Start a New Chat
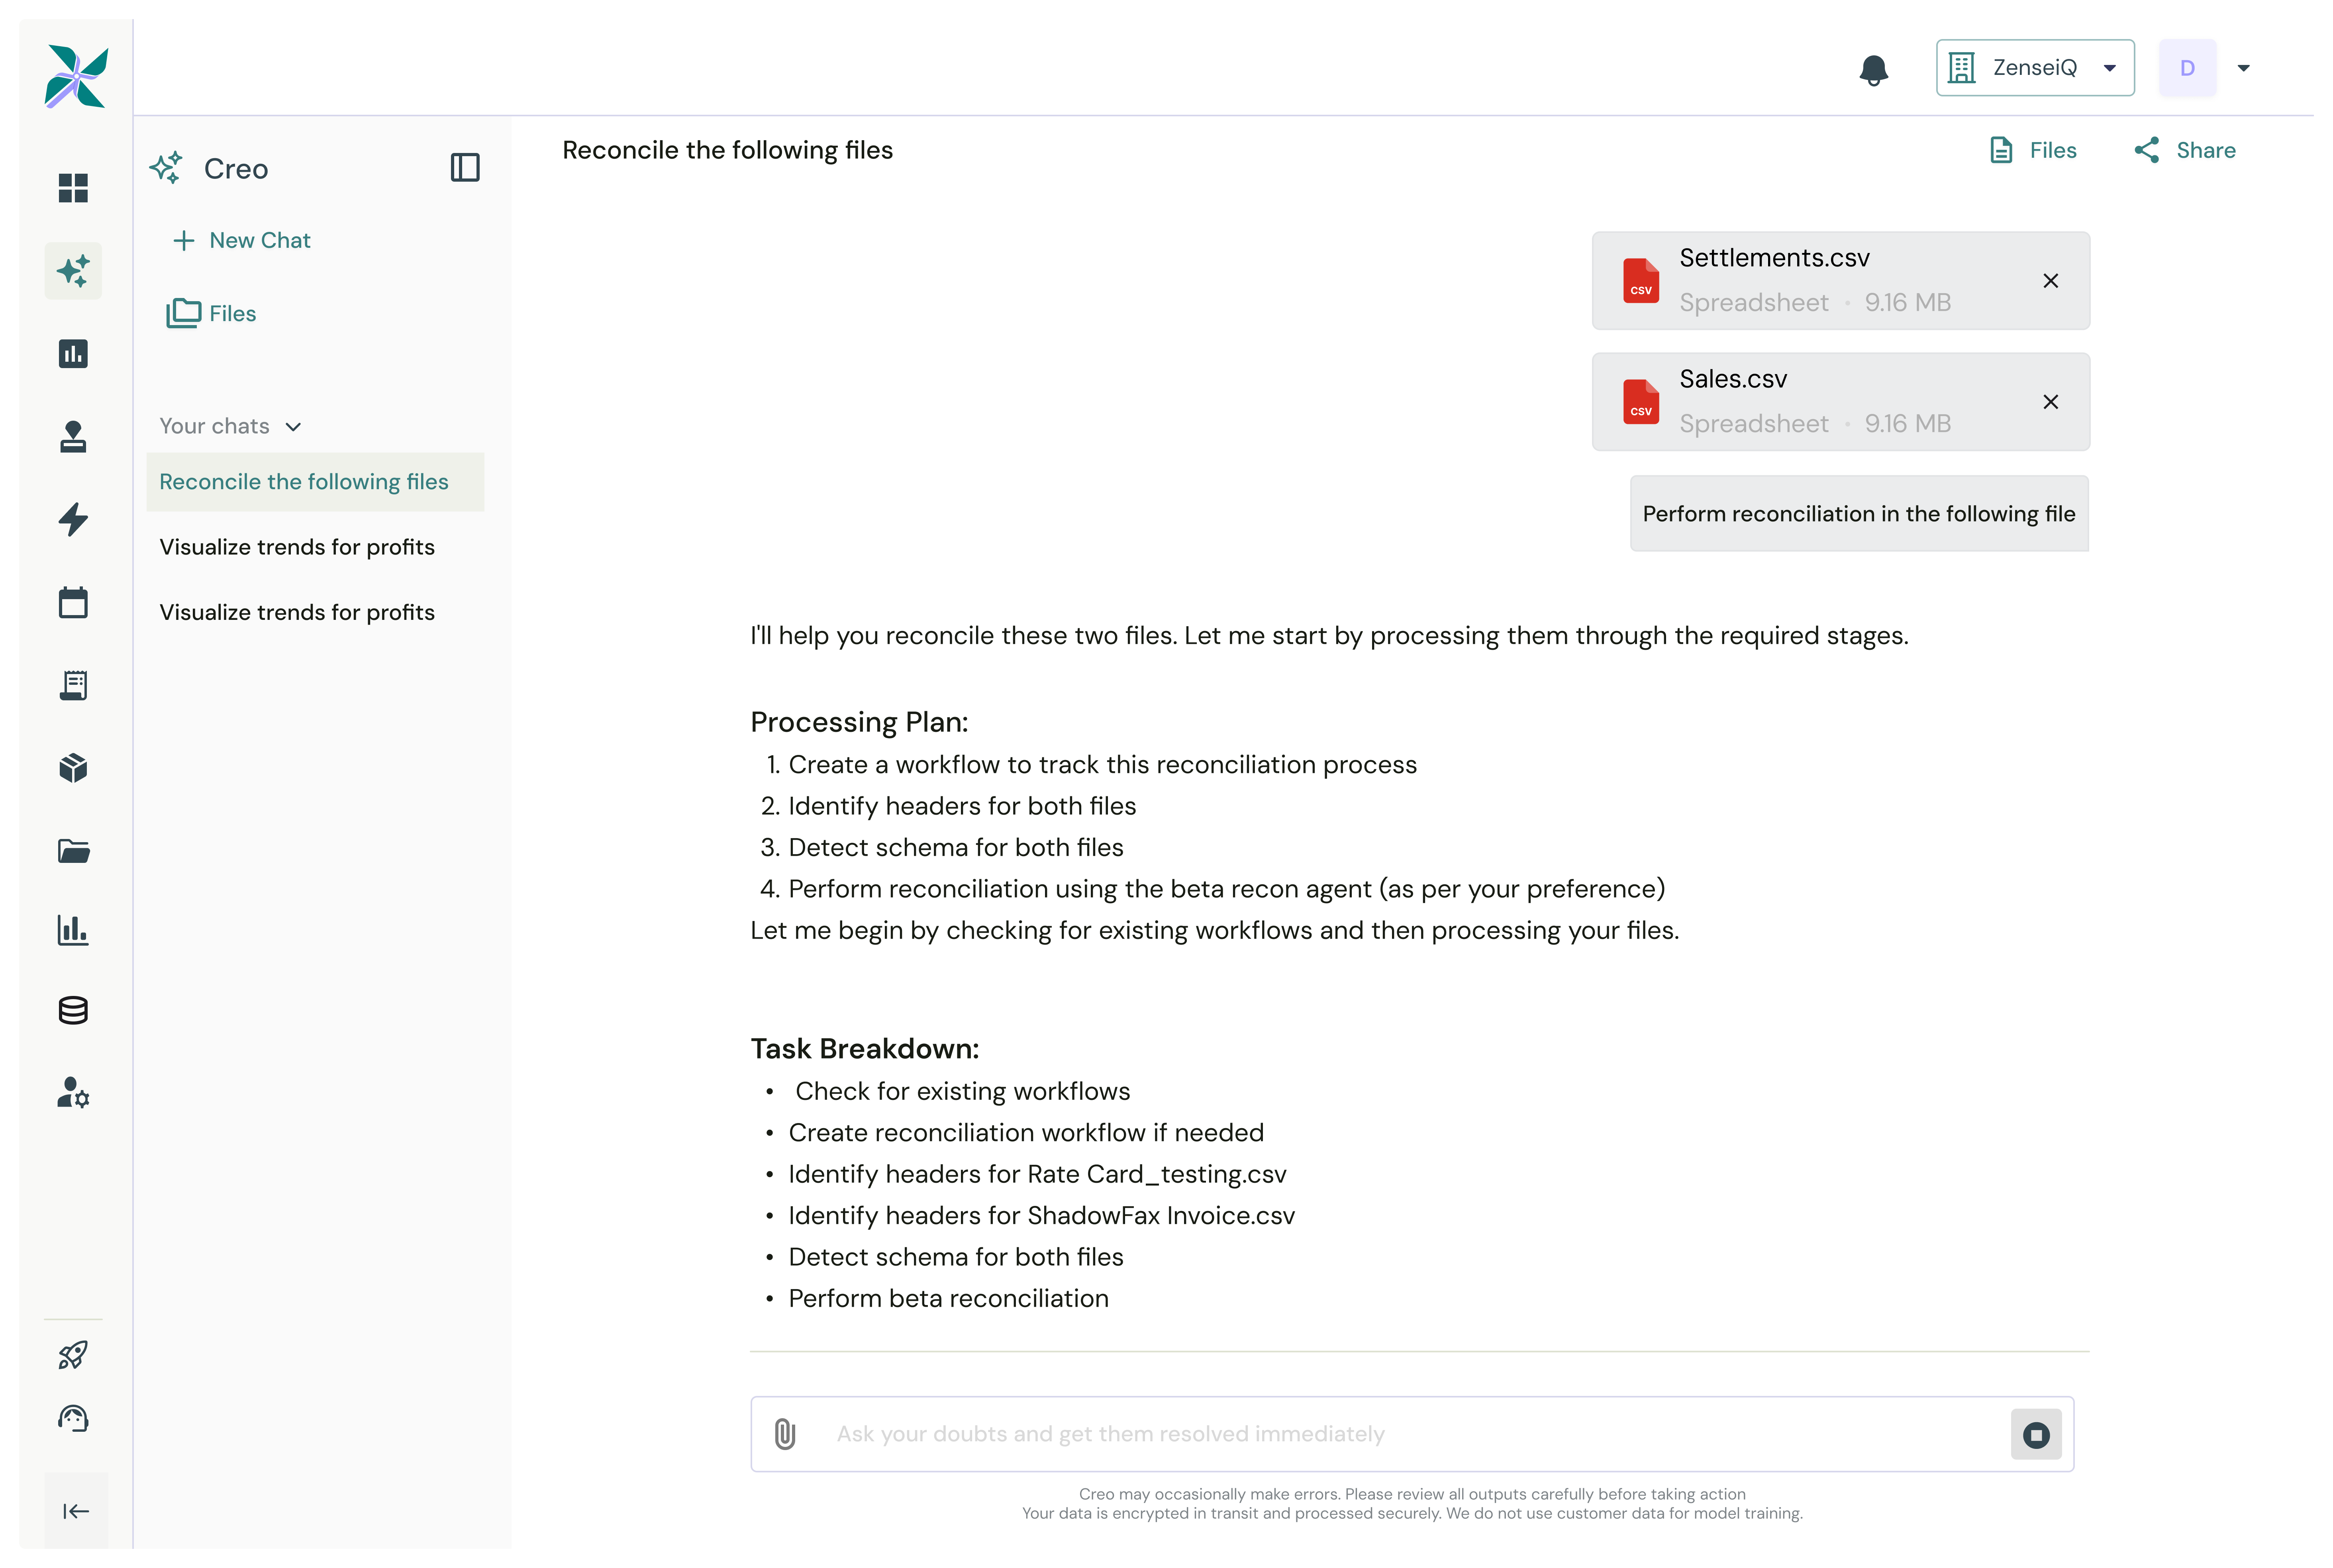The image size is (2333, 1568). pyautogui.click(x=241, y=240)
